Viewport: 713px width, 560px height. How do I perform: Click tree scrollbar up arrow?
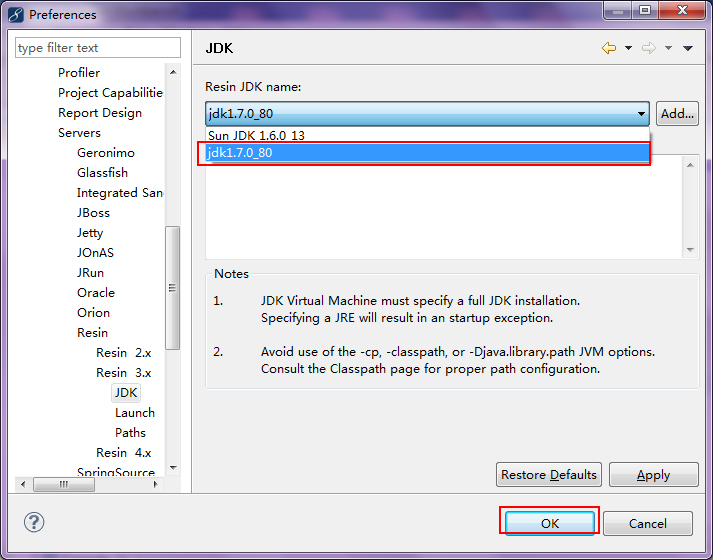click(173, 72)
